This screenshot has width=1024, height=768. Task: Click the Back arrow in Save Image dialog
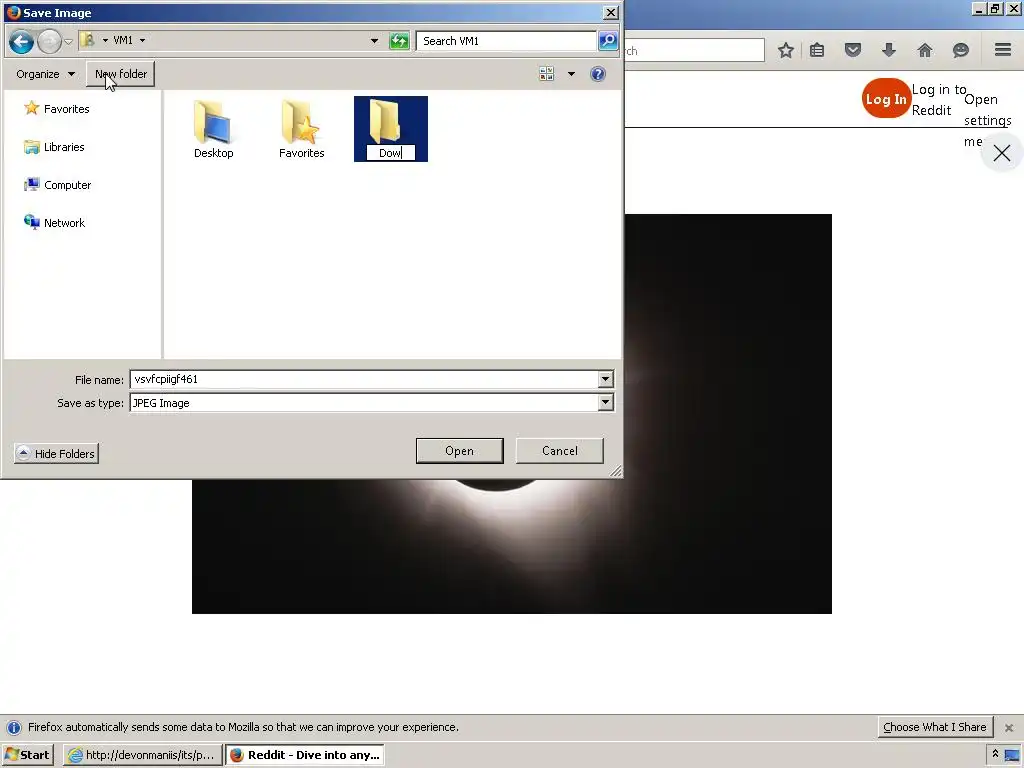pyautogui.click(x=21, y=41)
